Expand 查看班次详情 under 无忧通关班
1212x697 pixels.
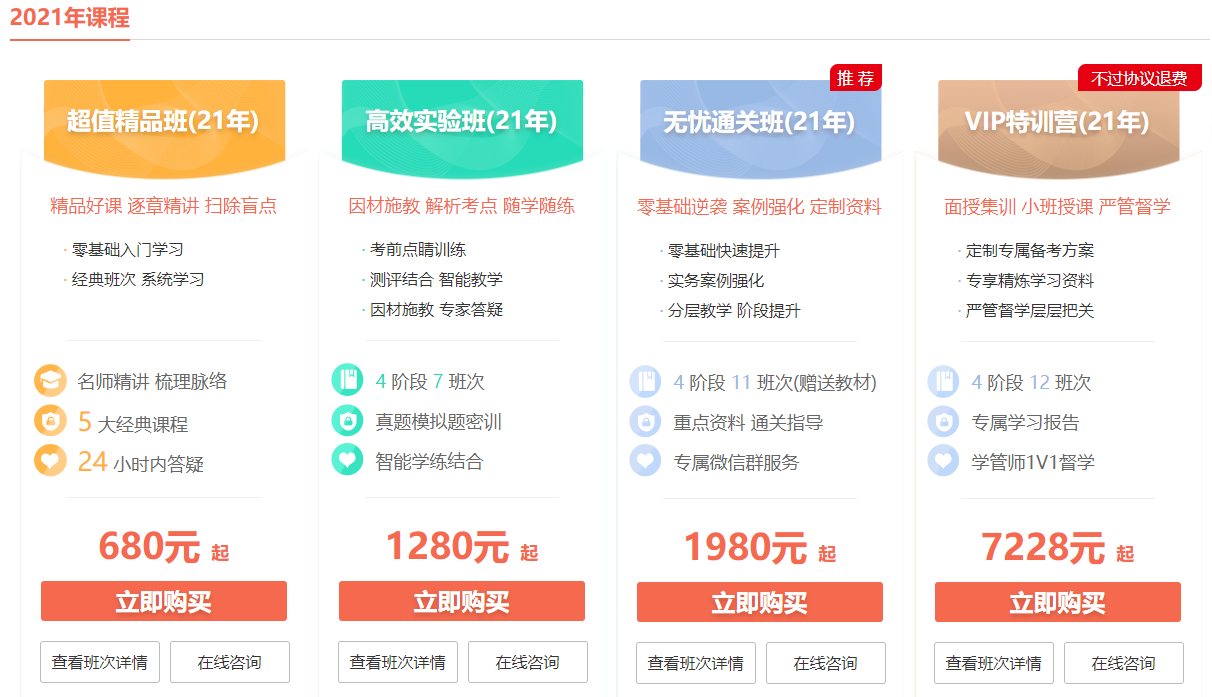[695, 662]
